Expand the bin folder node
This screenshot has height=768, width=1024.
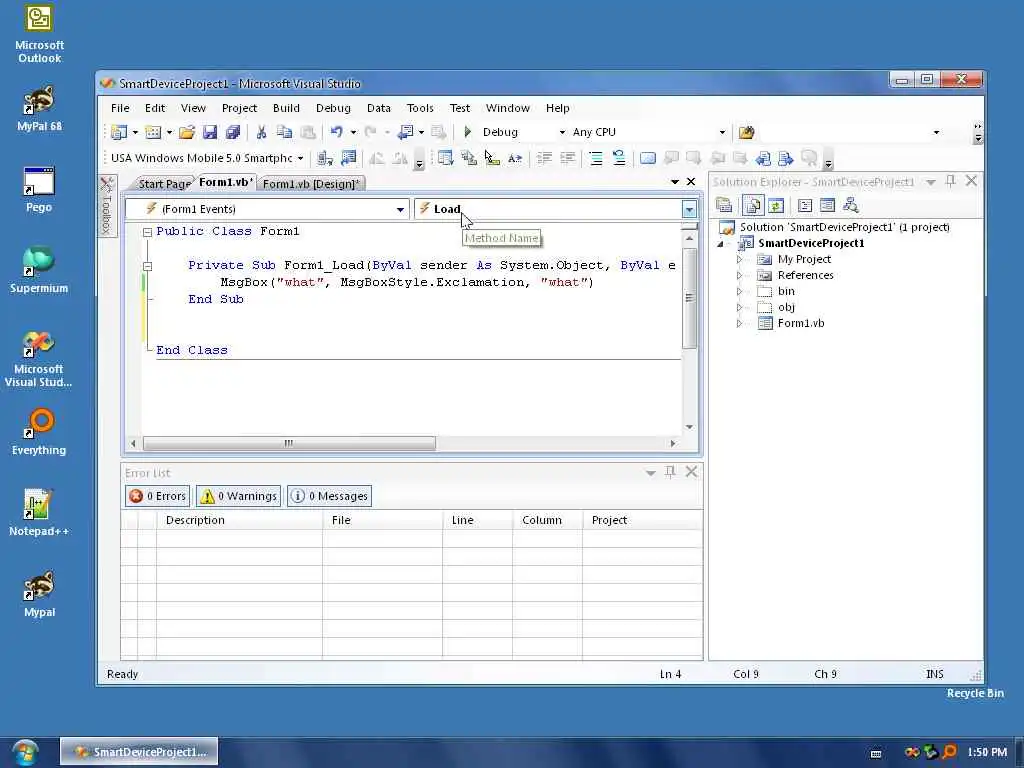(x=739, y=291)
